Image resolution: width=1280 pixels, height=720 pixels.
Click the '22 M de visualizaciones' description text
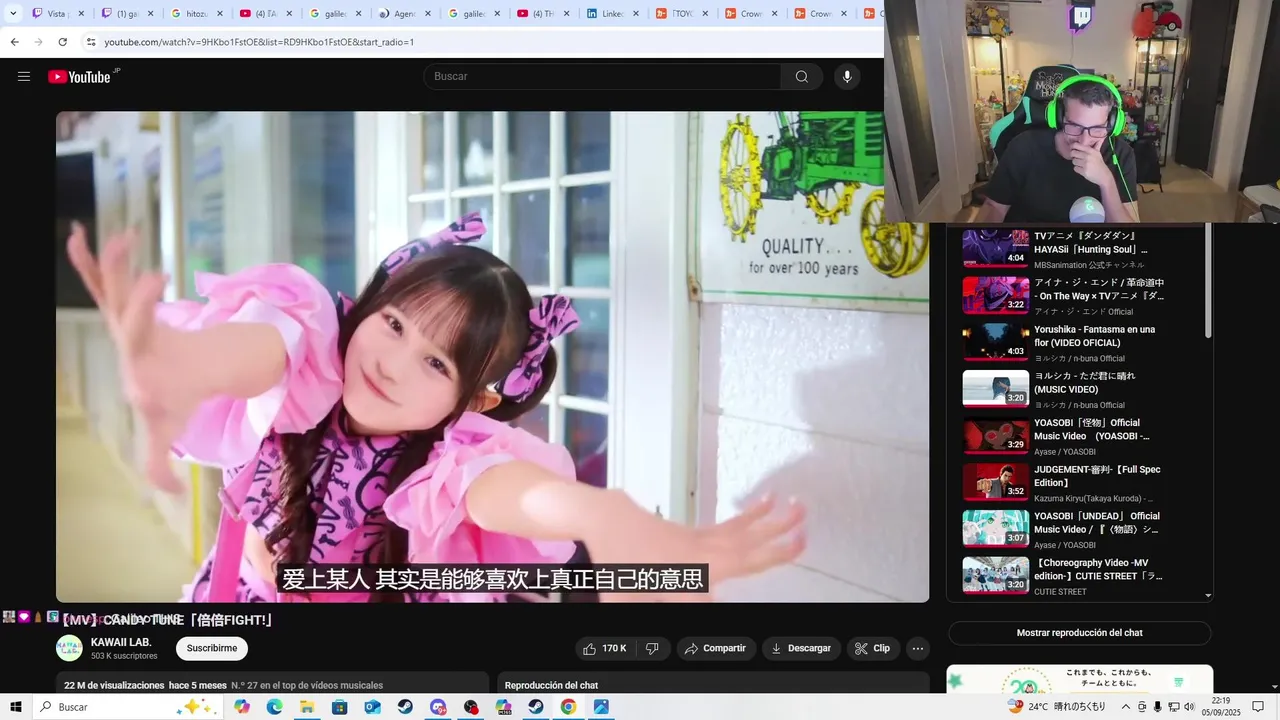[114, 685]
